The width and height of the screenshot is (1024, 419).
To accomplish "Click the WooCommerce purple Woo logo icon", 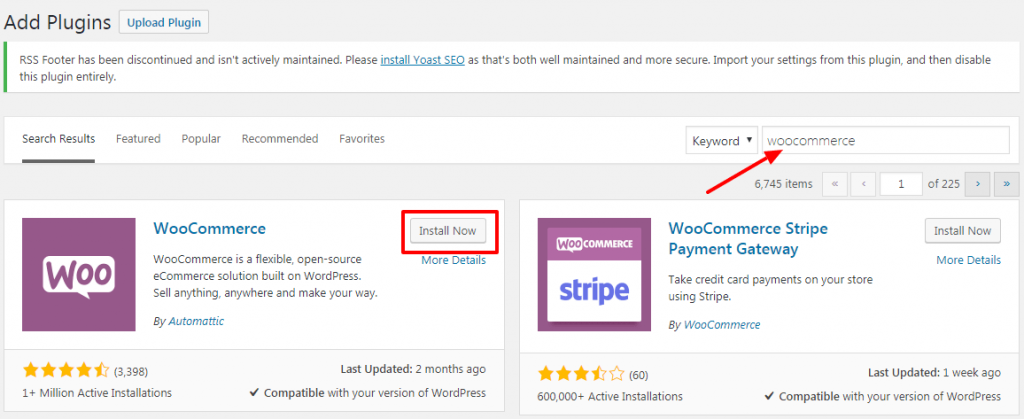I will click(x=79, y=275).
